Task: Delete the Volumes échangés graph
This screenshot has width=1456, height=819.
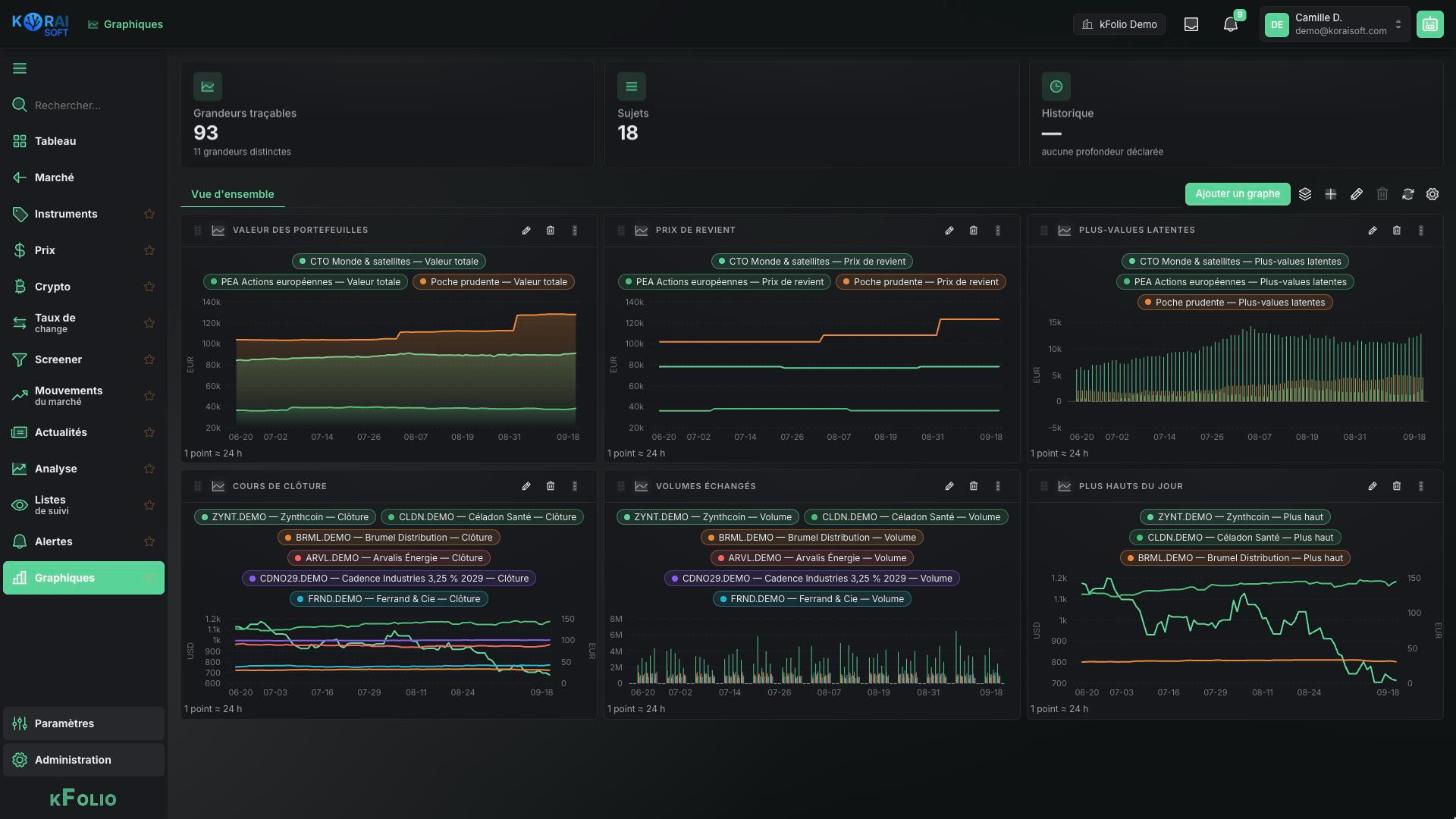Action: 973,486
